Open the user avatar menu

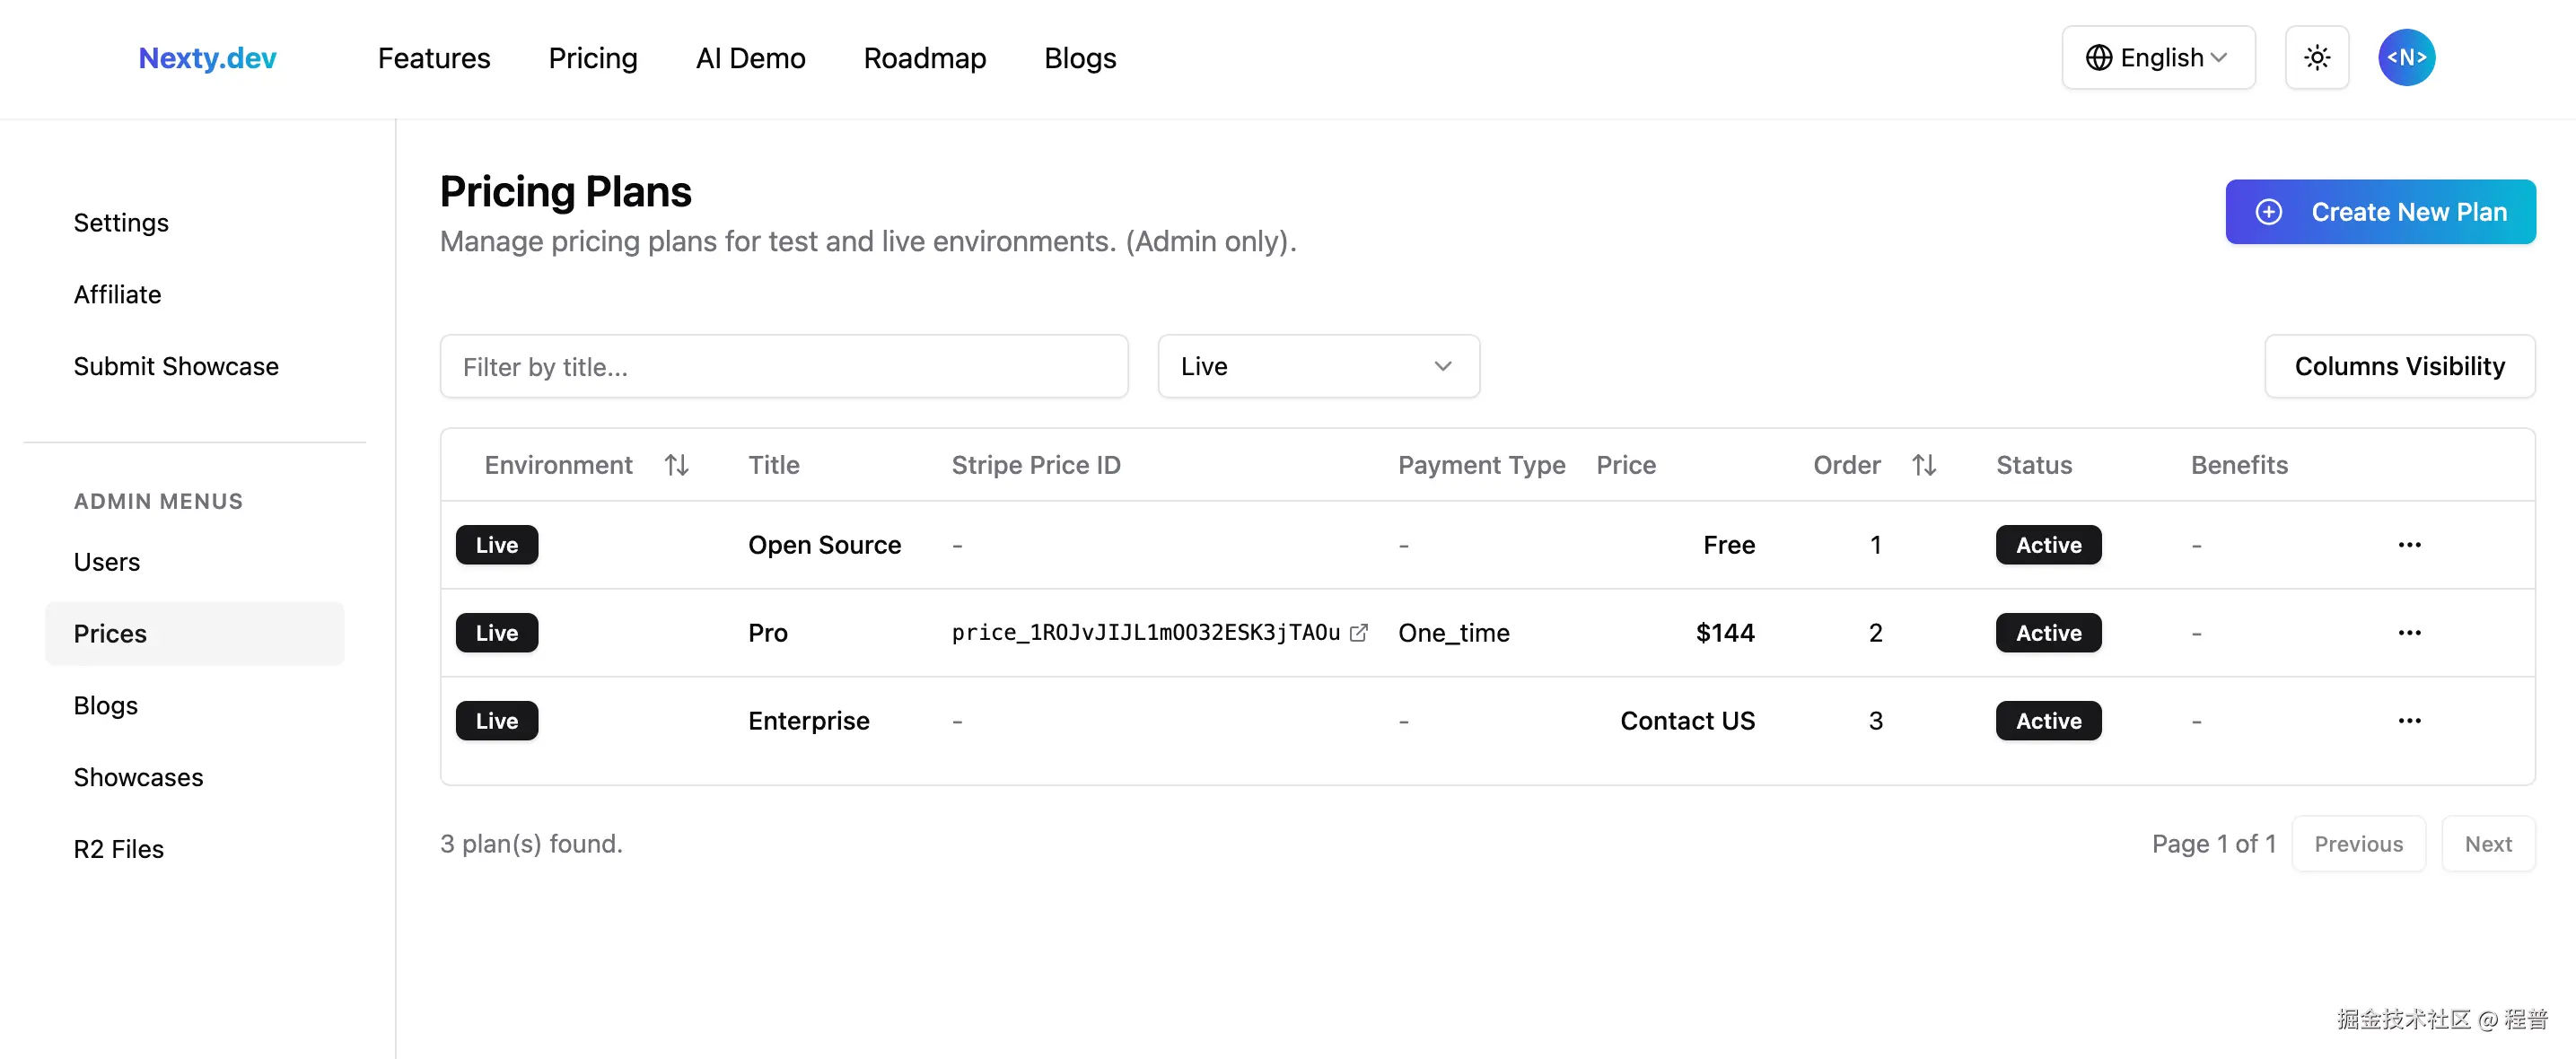point(2407,57)
